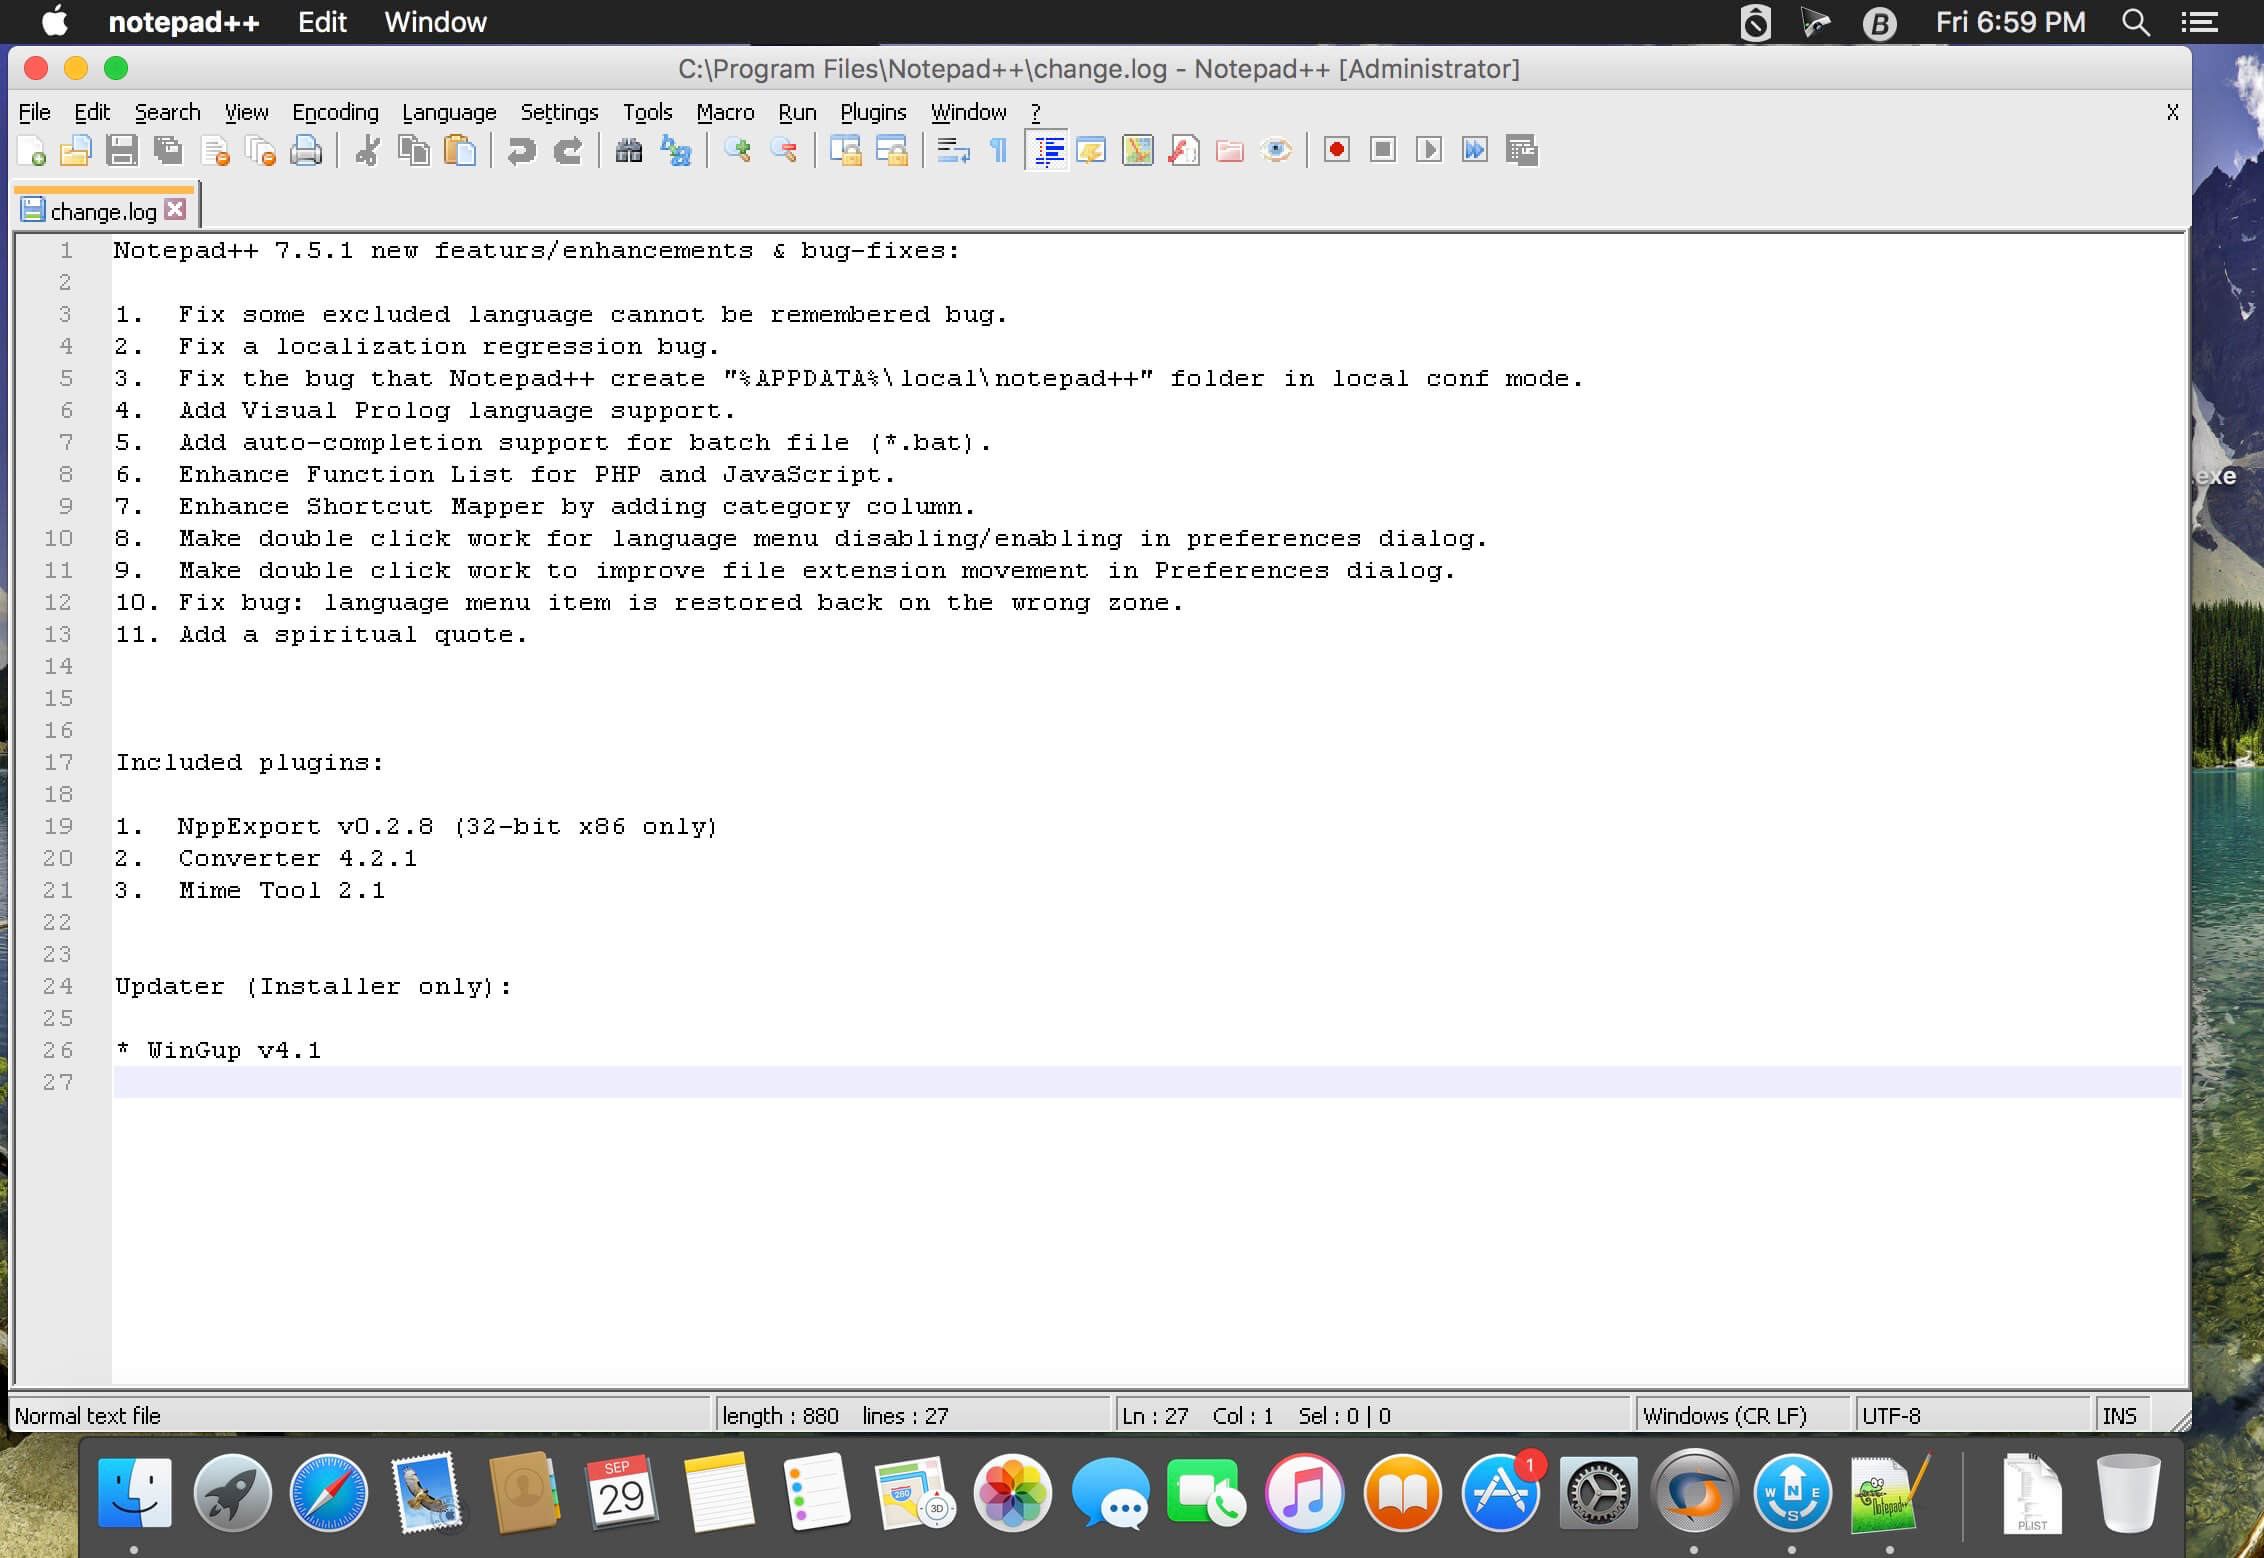Screen dimensions: 2264x1558
Task: Toggle Synchronize Horizontal Scrolling
Action: [892, 151]
